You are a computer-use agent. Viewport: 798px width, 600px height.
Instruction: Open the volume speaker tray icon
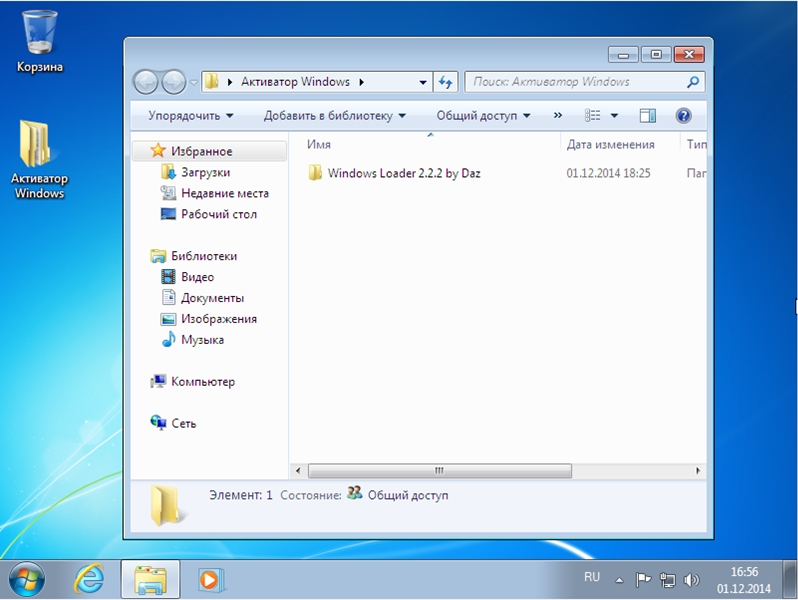click(692, 580)
